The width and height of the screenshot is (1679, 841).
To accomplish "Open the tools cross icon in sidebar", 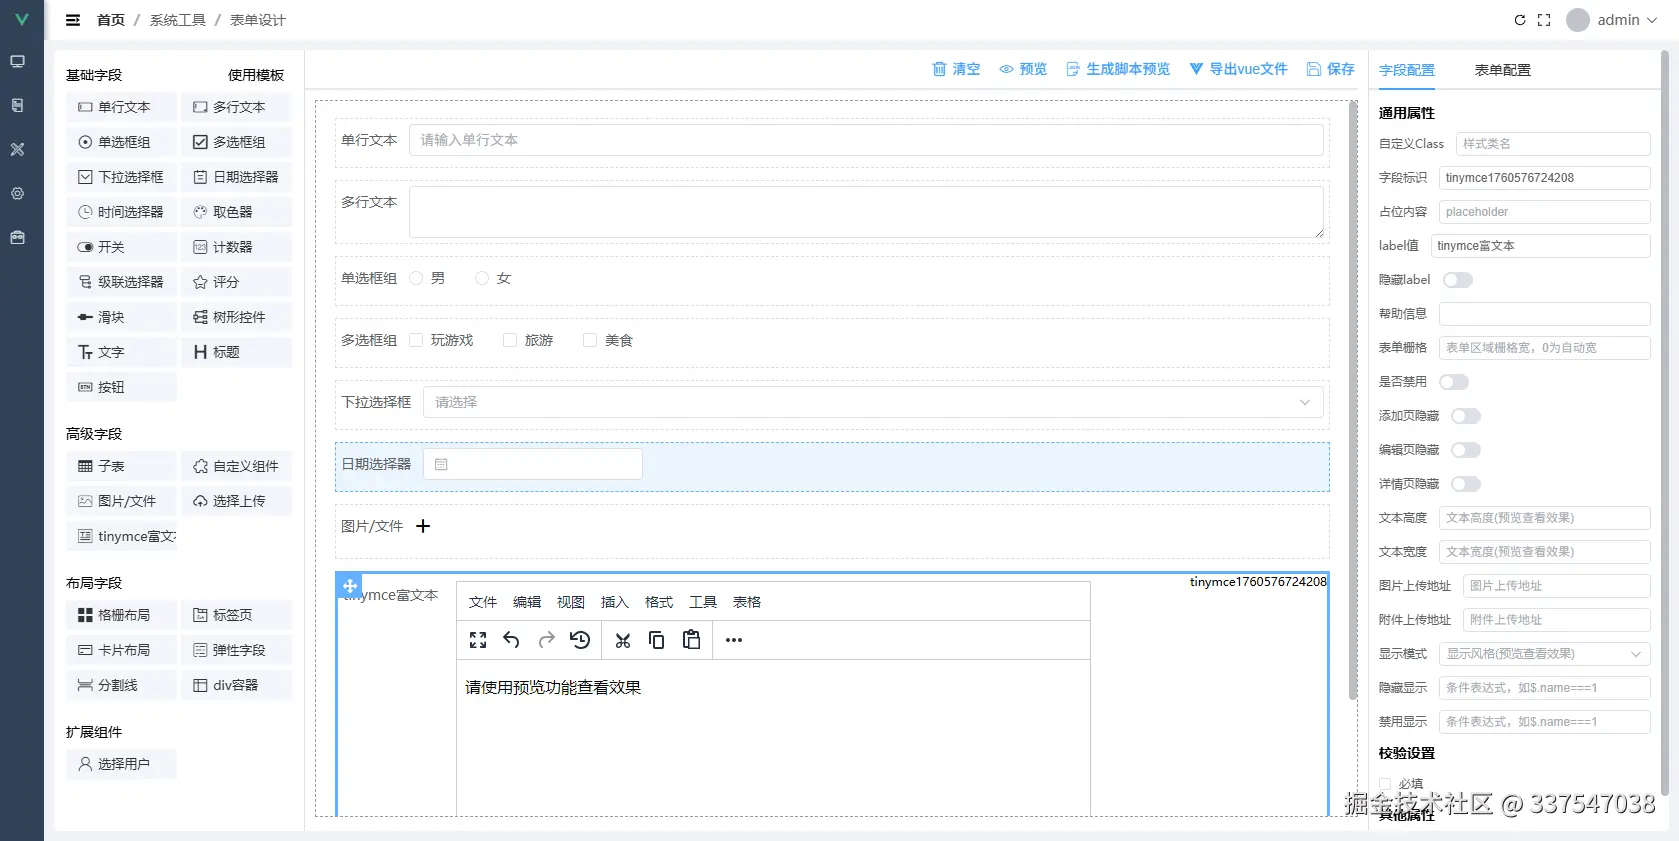I will point(18,149).
